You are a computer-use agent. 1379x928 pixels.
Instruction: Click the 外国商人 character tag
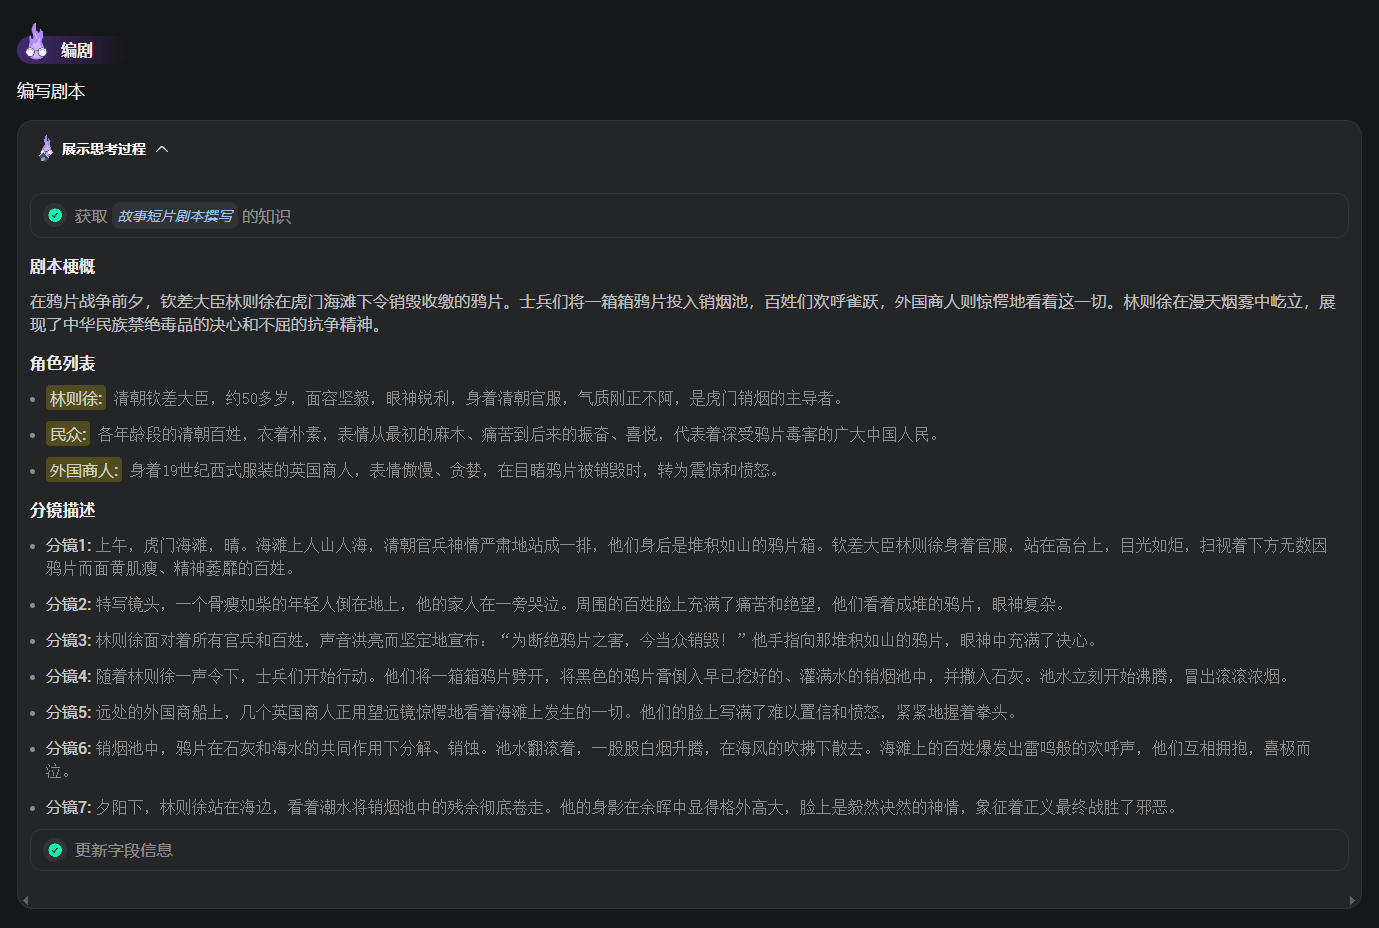[84, 470]
